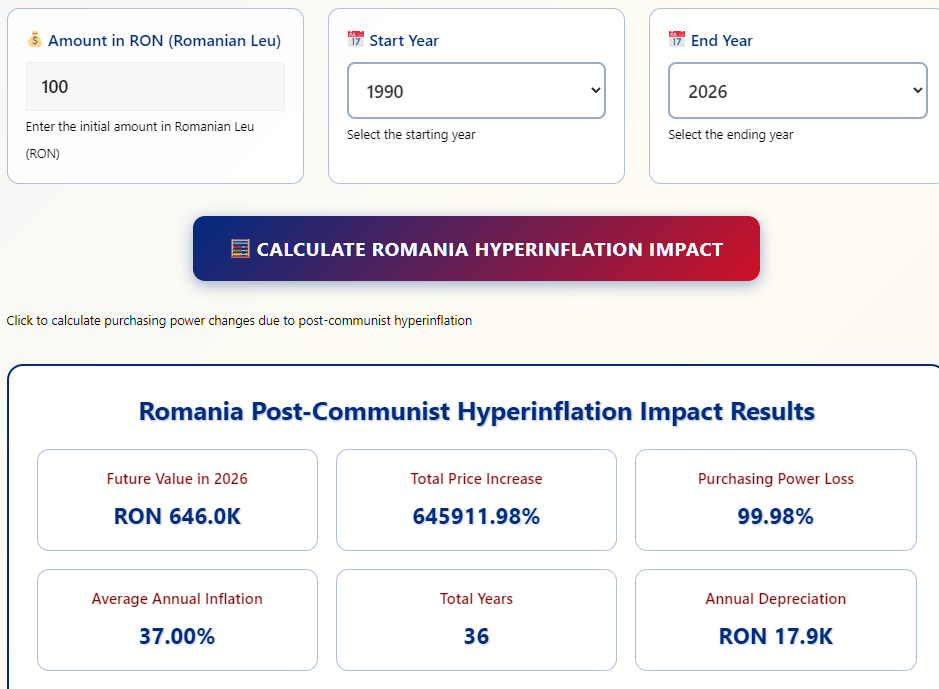Viewport: 939px width, 689px height.
Task: Click the 'Annual Depreciation' label
Action: click(776, 599)
